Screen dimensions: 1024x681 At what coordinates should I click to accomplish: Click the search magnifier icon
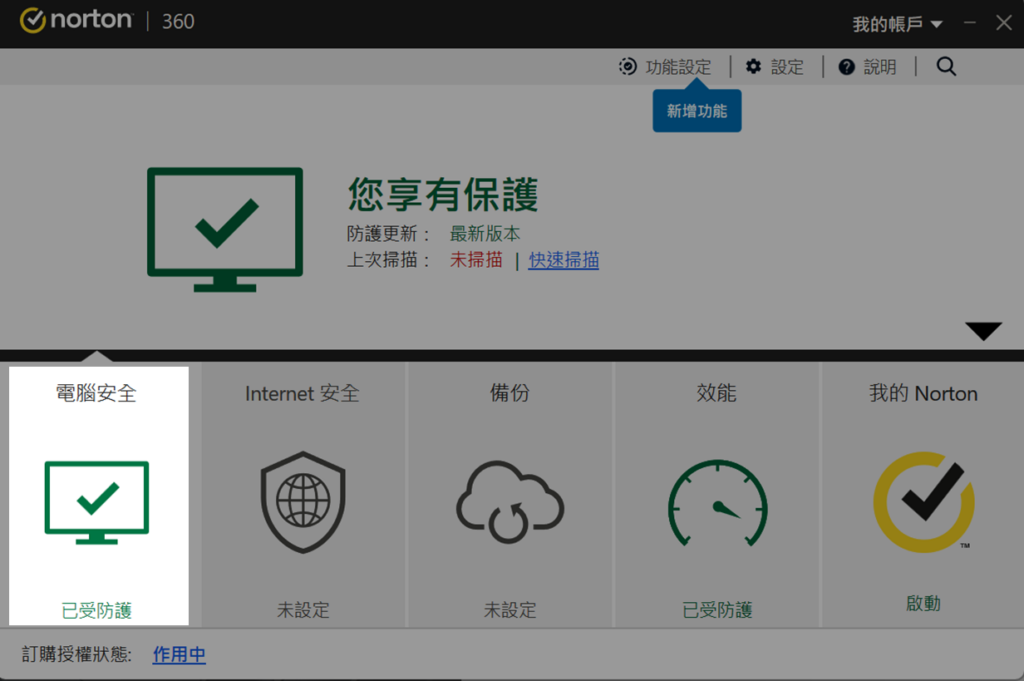[x=946, y=66]
